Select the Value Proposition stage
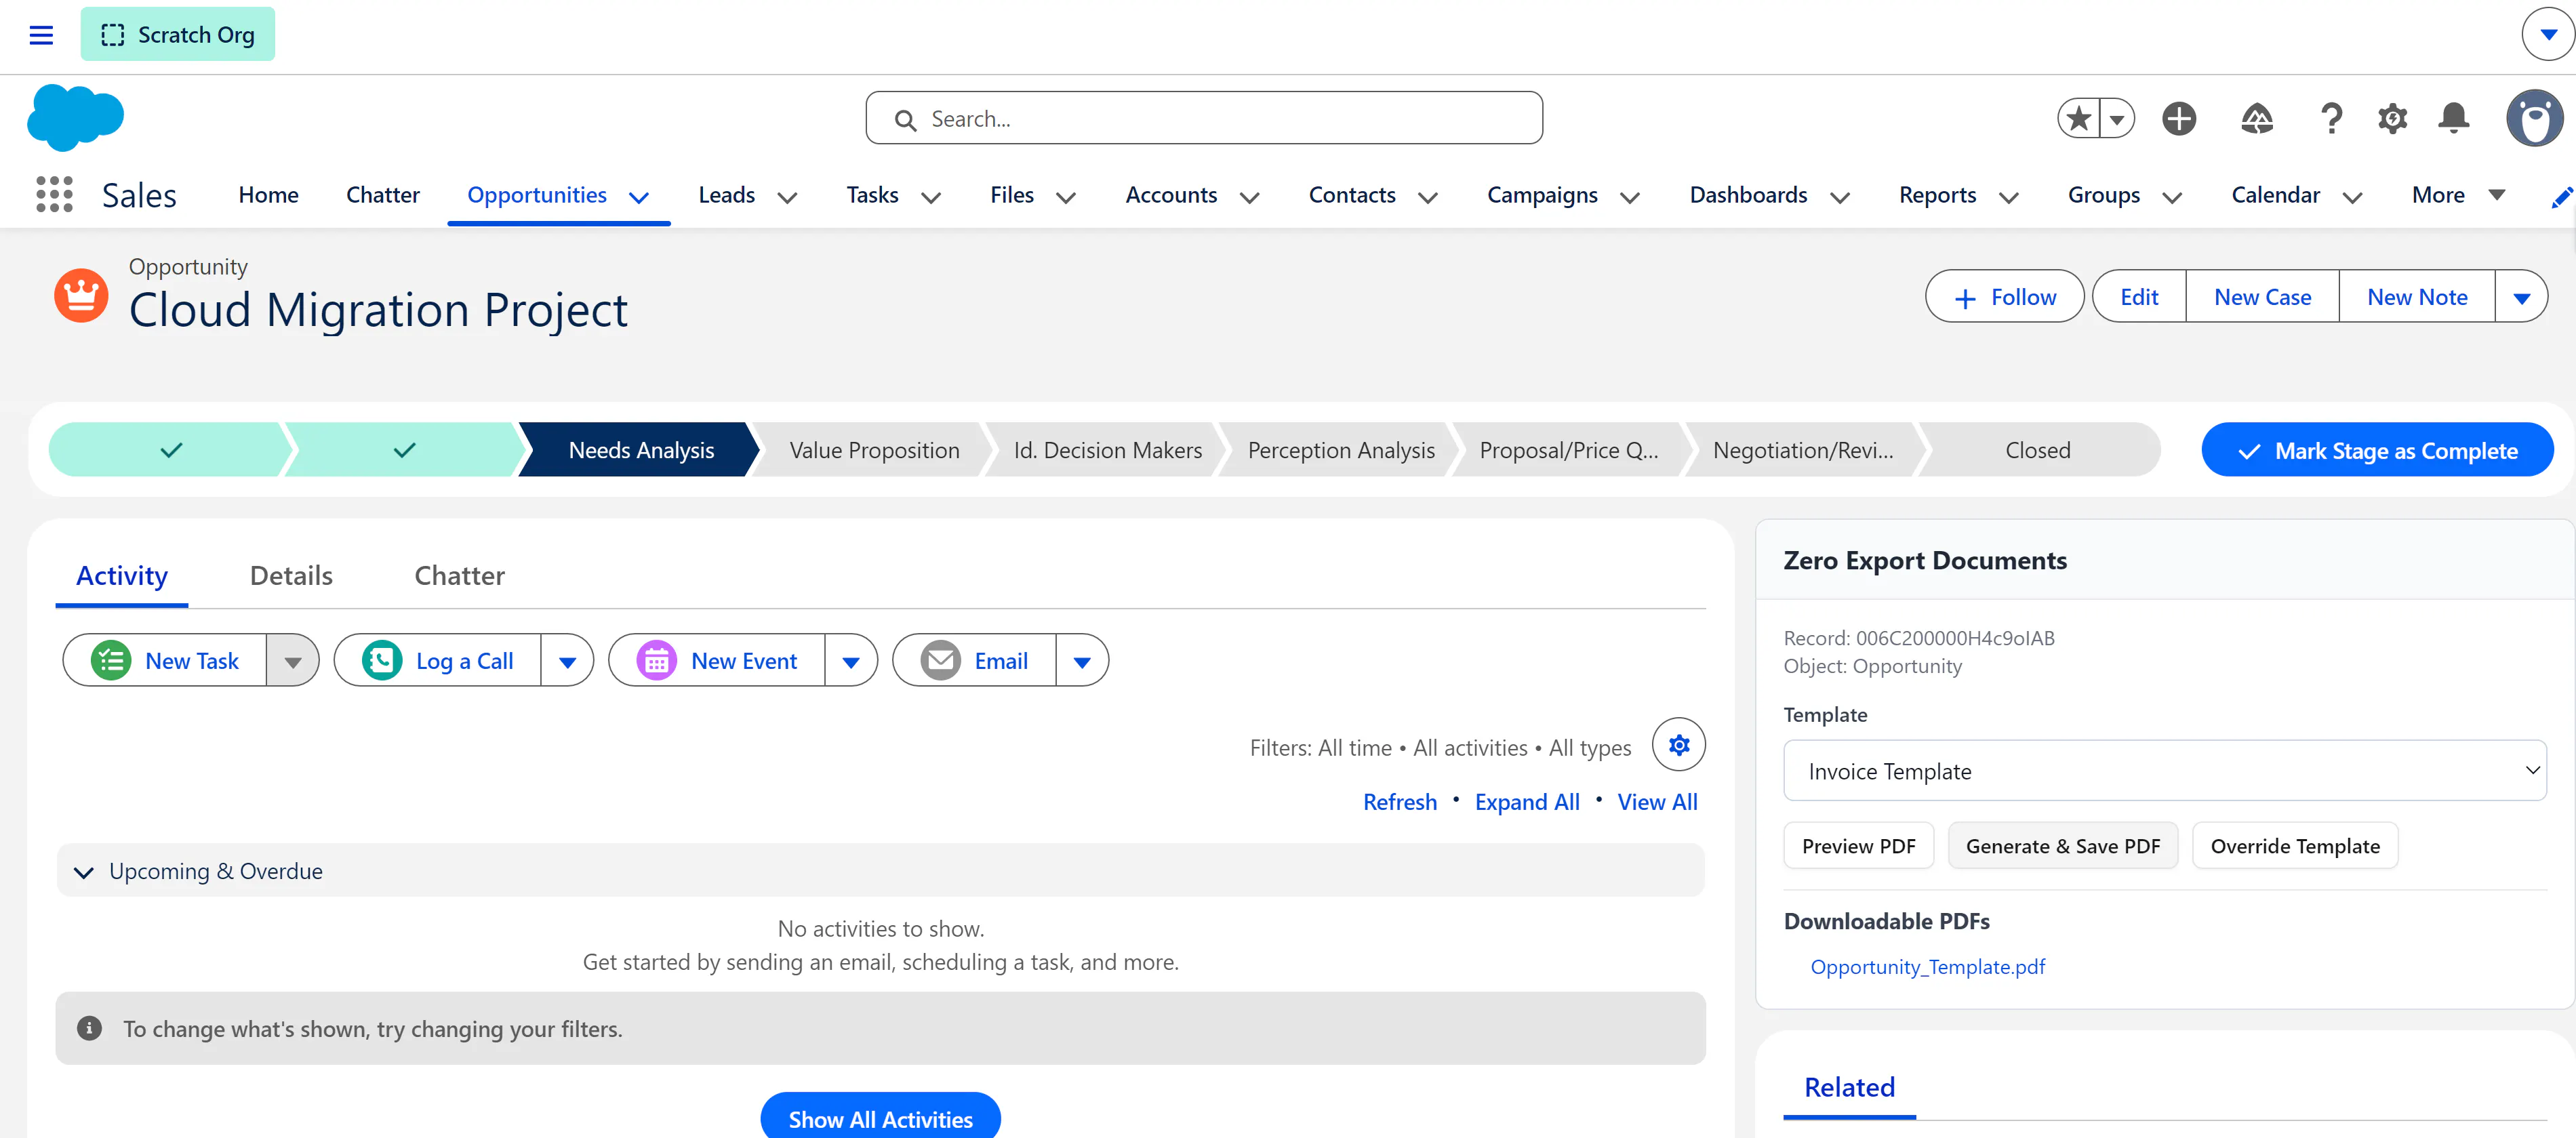Image resolution: width=2576 pixels, height=1138 pixels. [874, 450]
